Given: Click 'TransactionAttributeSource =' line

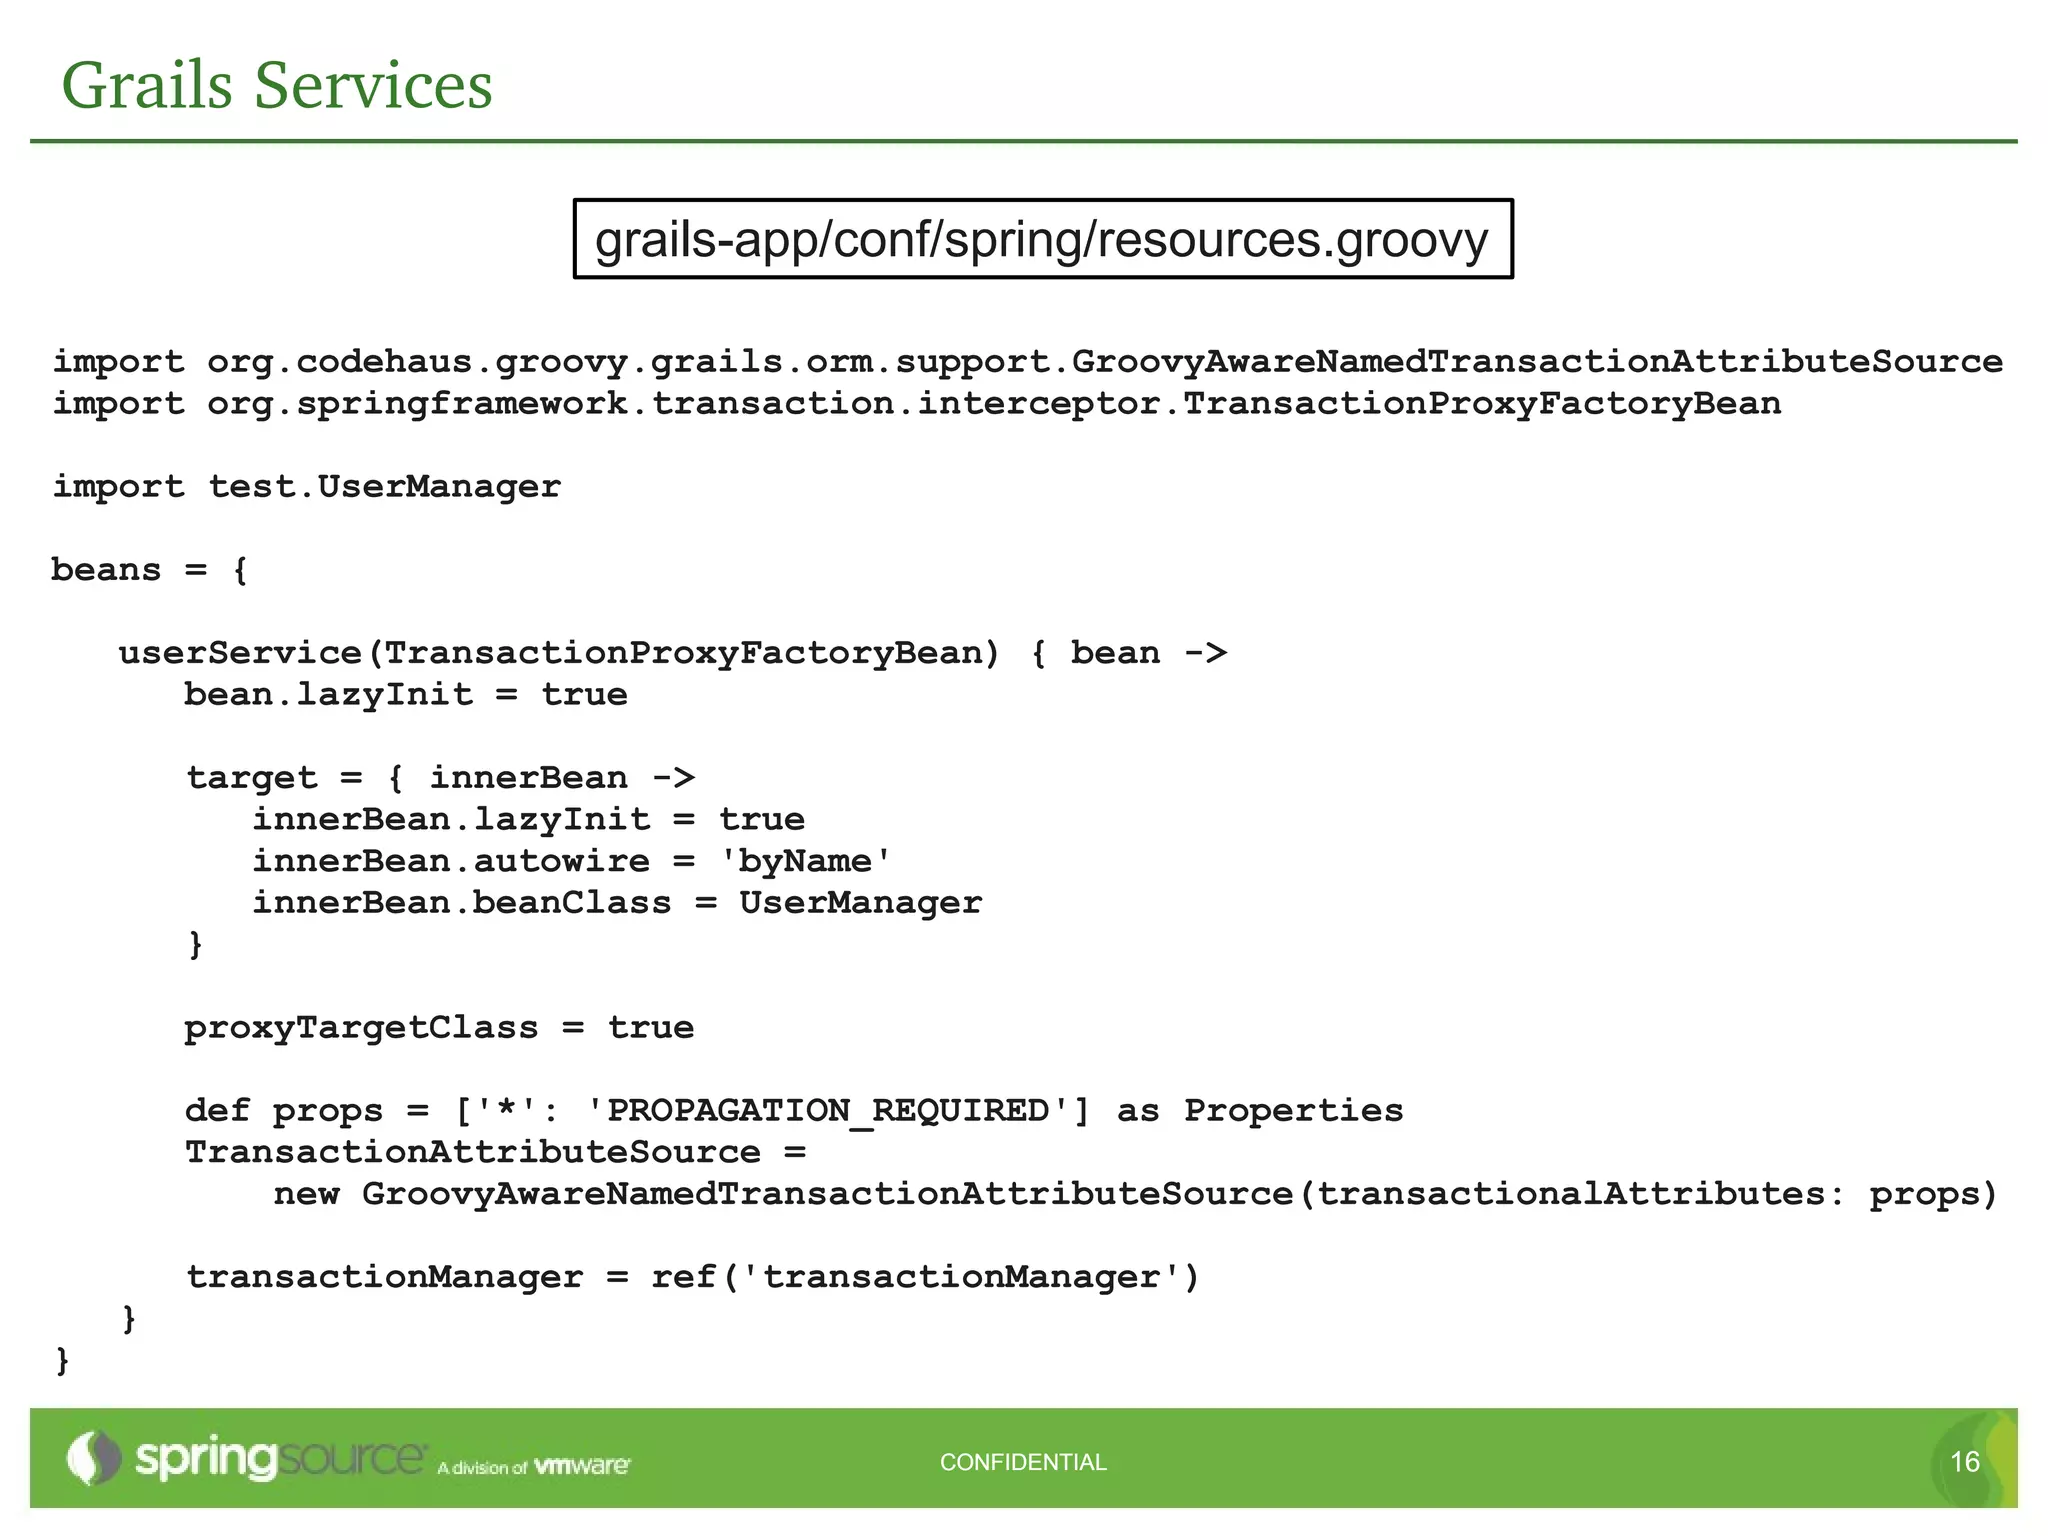Looking at the screenshot, I should [496, 1152].
